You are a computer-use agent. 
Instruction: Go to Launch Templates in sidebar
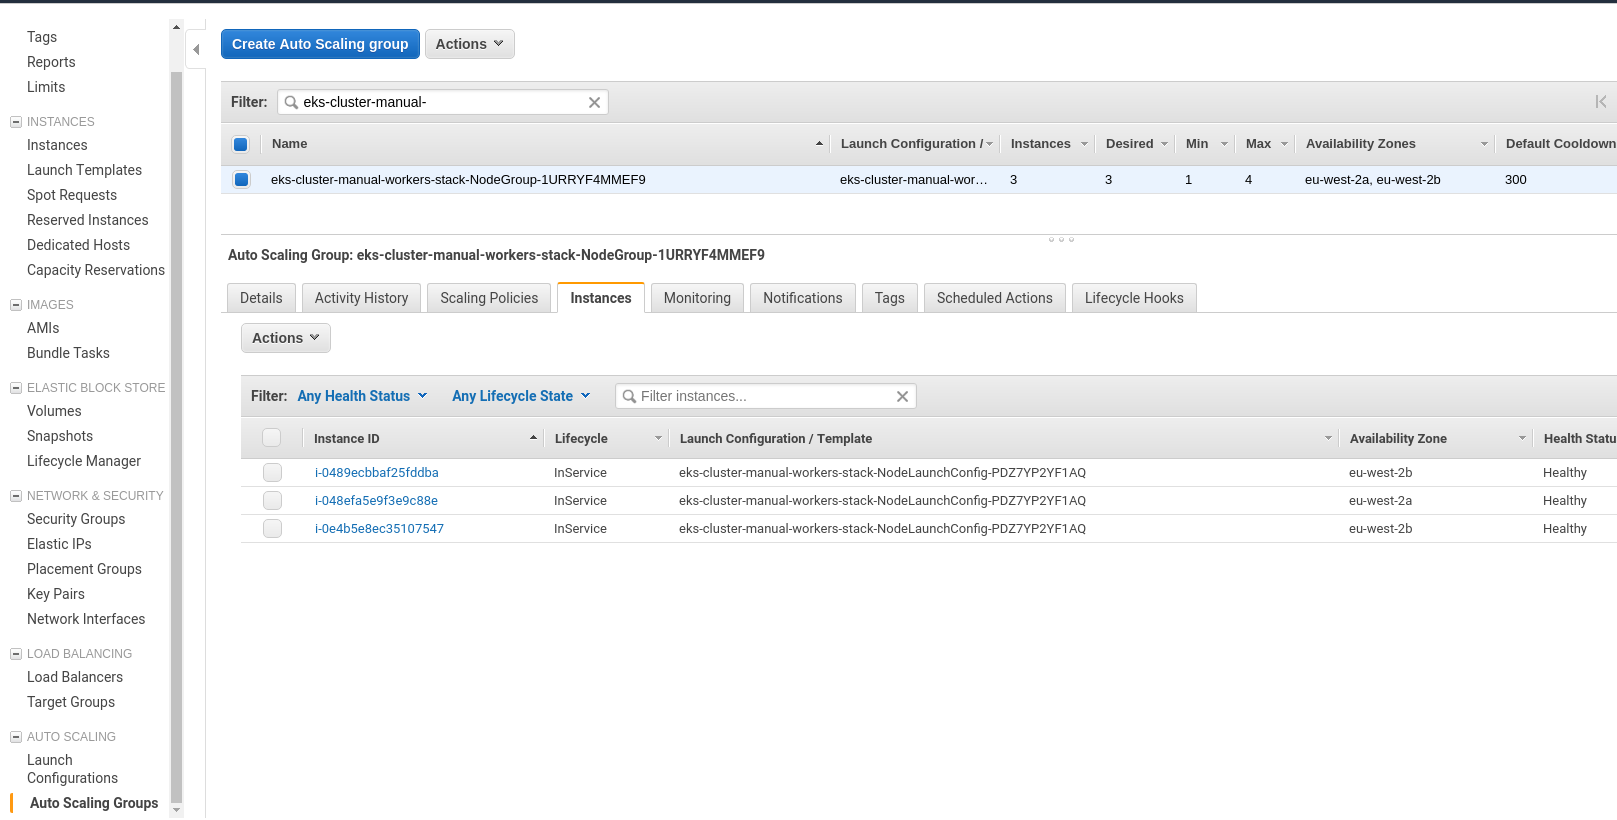[x=84, y=170]
